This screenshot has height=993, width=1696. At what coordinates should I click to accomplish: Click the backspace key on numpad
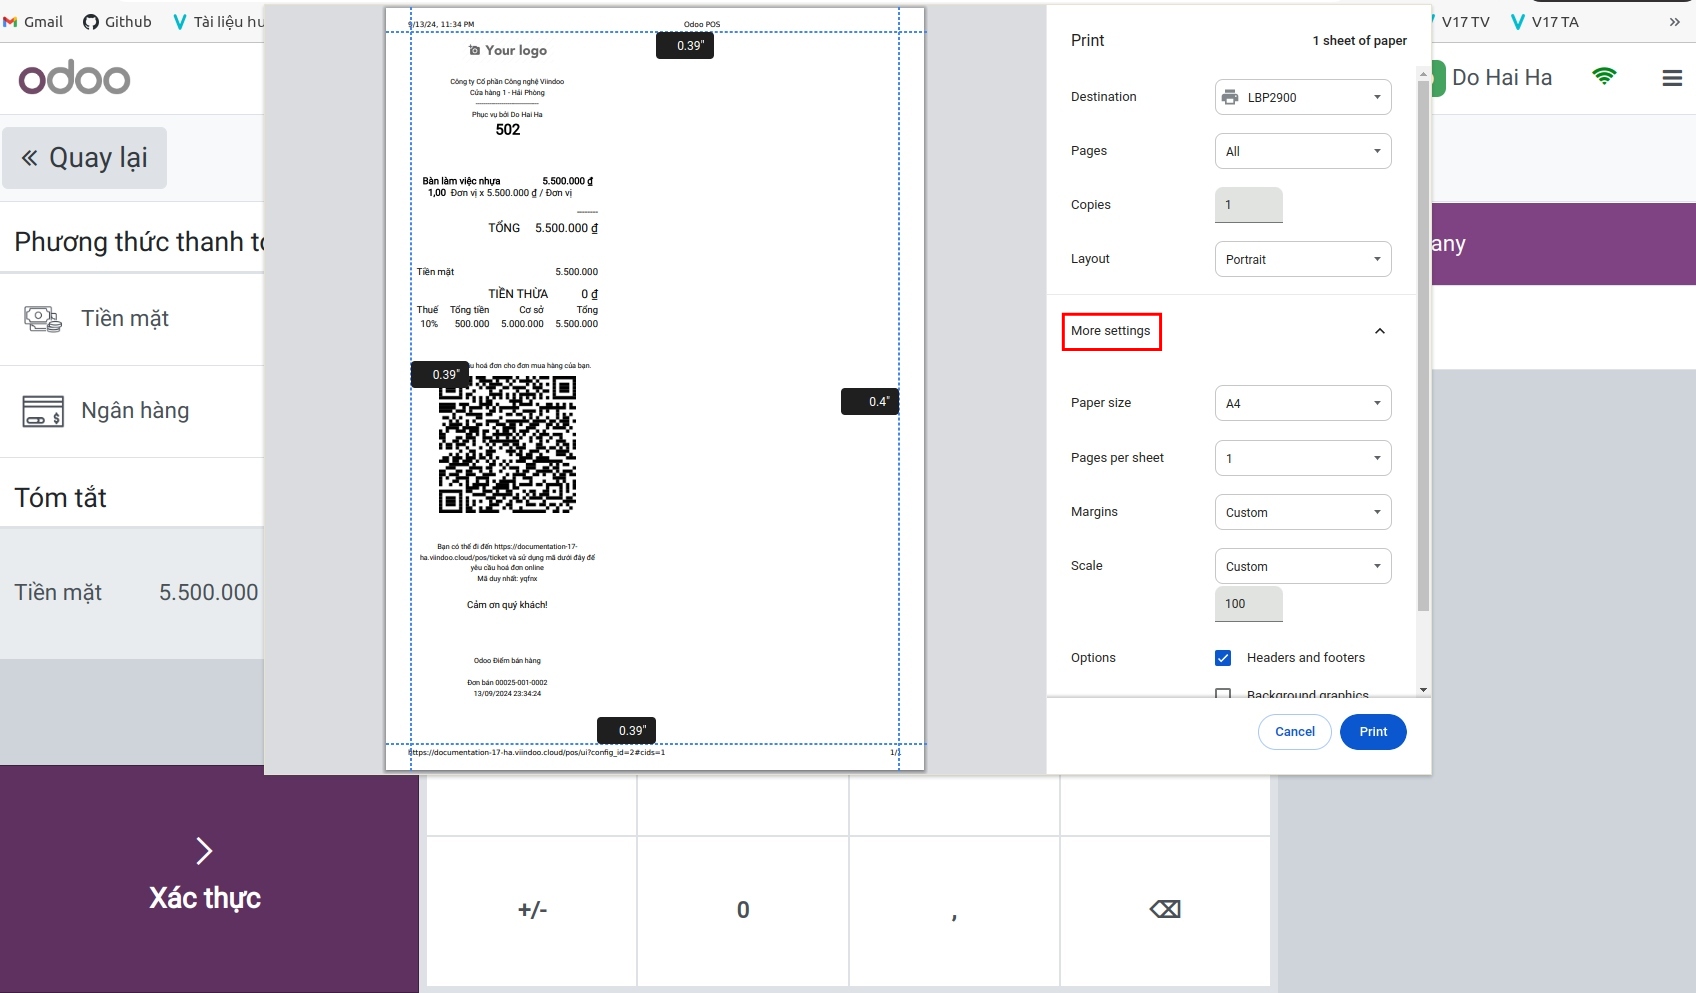1165,910
